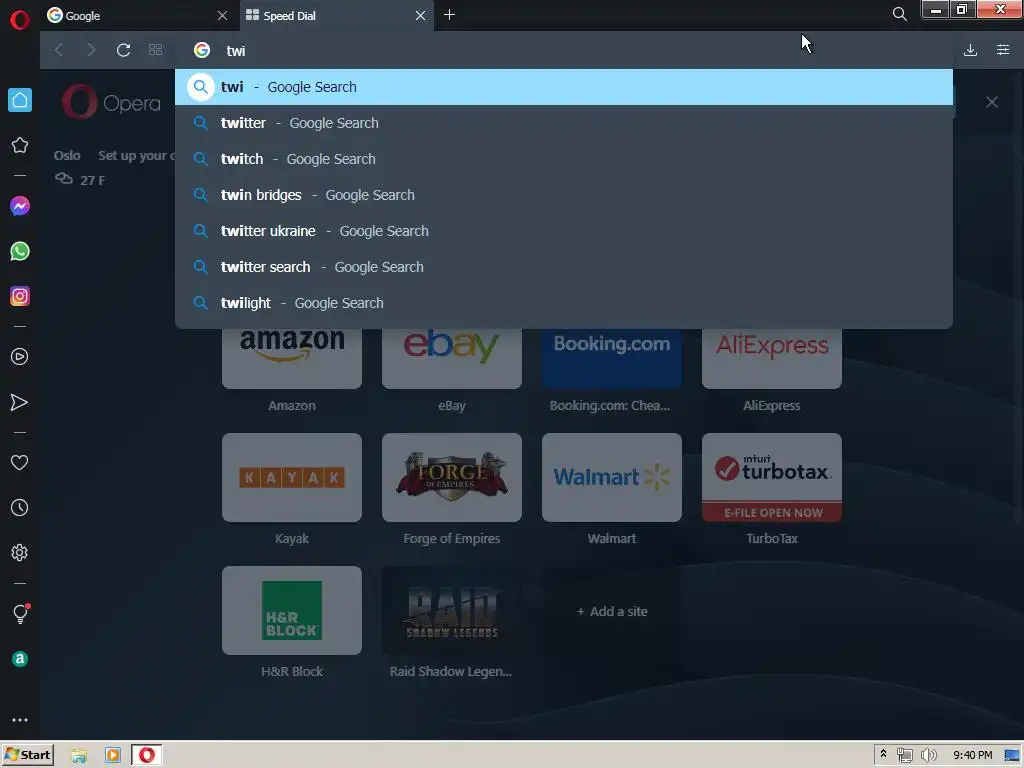Open the Forge of Empires tile
Viewport: 1024px width, 768px height.
point(452,477)
